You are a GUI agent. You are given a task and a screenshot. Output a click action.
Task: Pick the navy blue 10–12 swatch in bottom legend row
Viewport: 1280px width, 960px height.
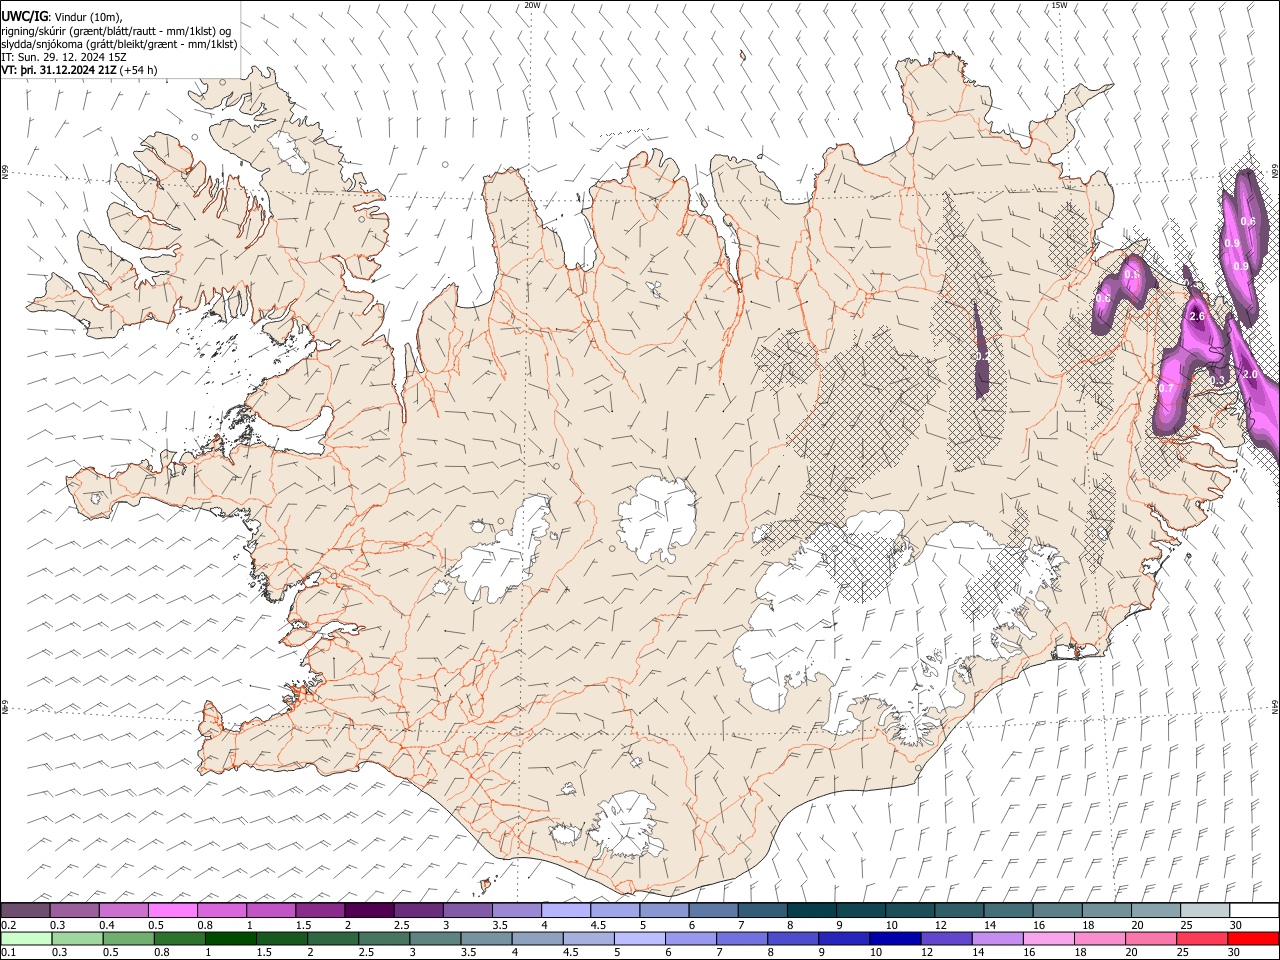[894, 938]
